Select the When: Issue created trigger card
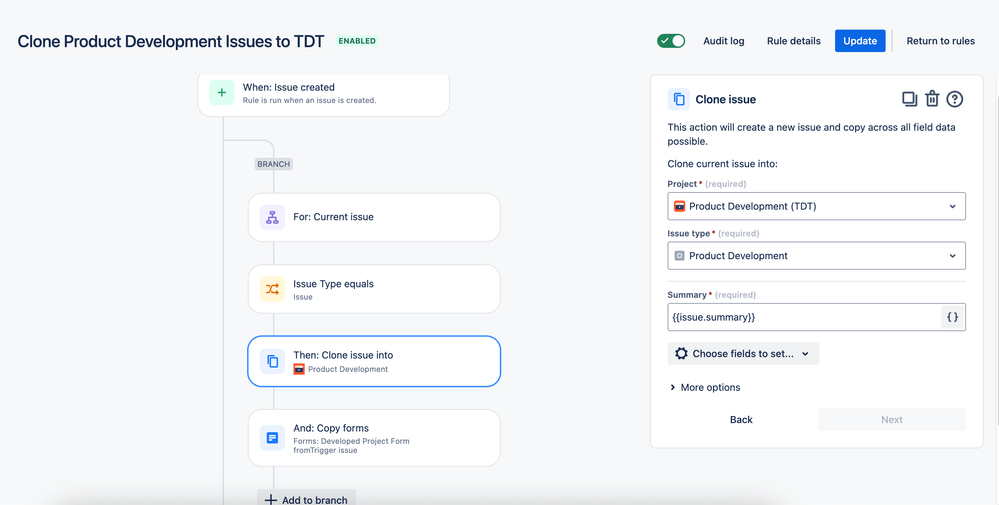This screenshot has width=999, height=505. coord(324,94)
